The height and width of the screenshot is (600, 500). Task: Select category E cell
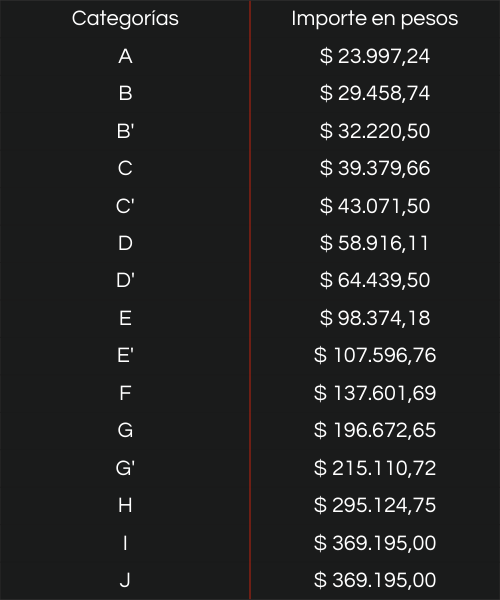click(125, 318)
